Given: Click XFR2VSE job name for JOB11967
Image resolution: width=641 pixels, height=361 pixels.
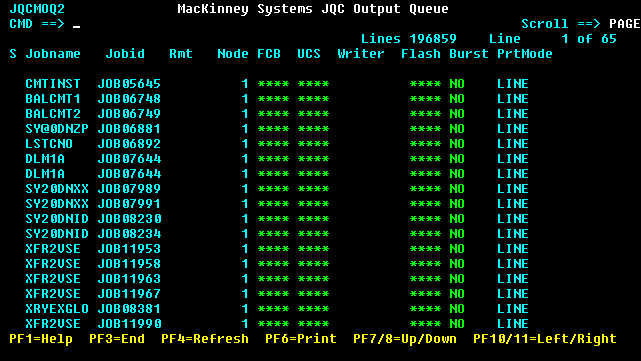Looking at the screenshot, I should [53, 294].
